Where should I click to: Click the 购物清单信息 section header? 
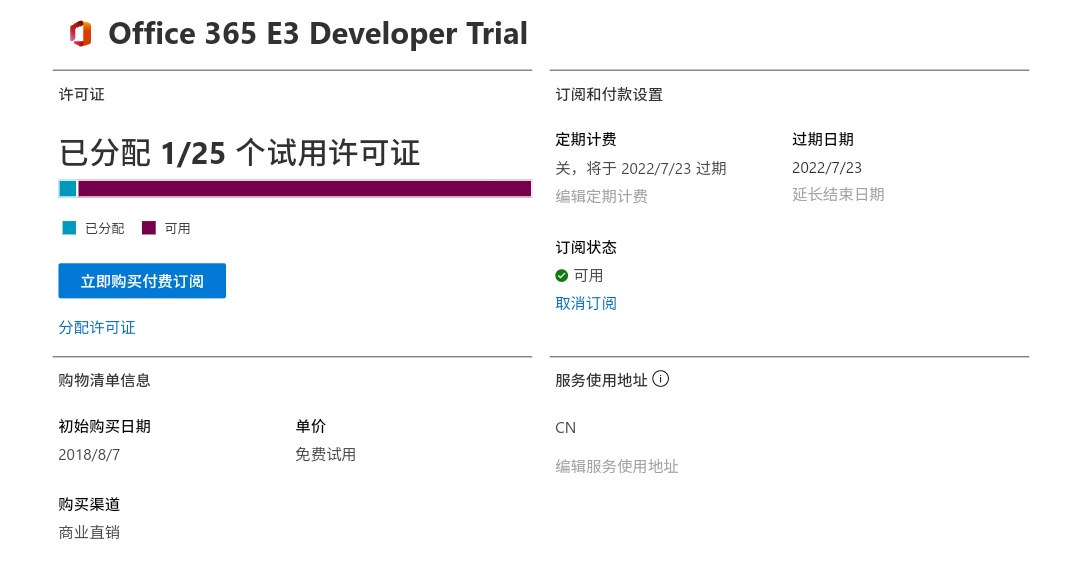pos(105,380)
